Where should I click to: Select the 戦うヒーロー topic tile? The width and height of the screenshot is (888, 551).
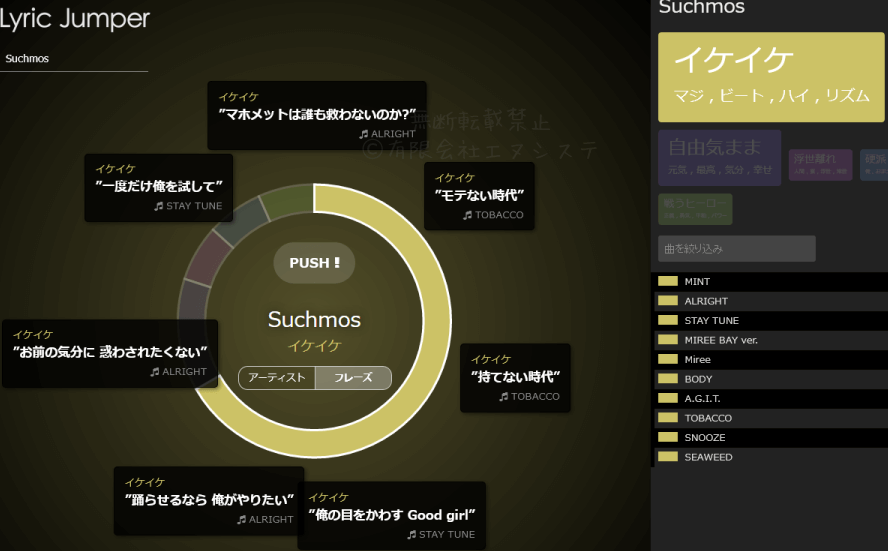(x=695, y=209)
